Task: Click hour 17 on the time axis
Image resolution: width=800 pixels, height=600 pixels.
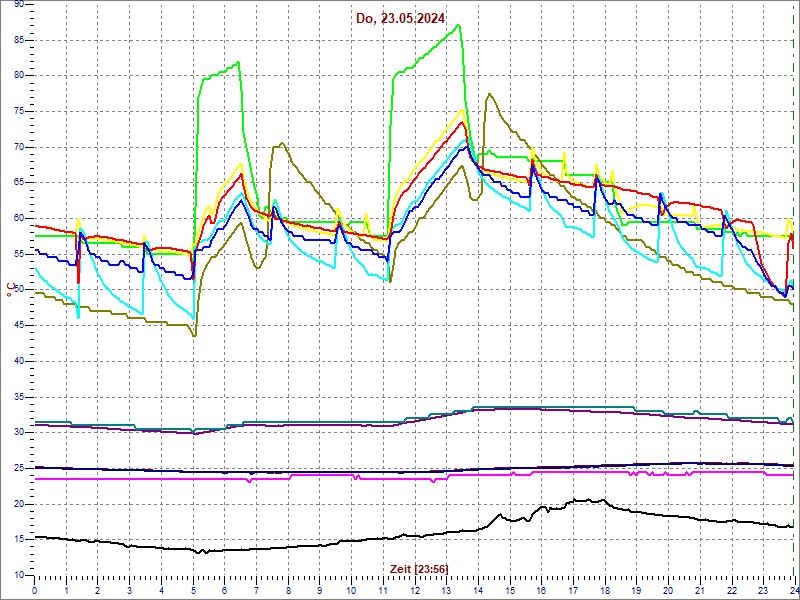Action: coord(572,590)
